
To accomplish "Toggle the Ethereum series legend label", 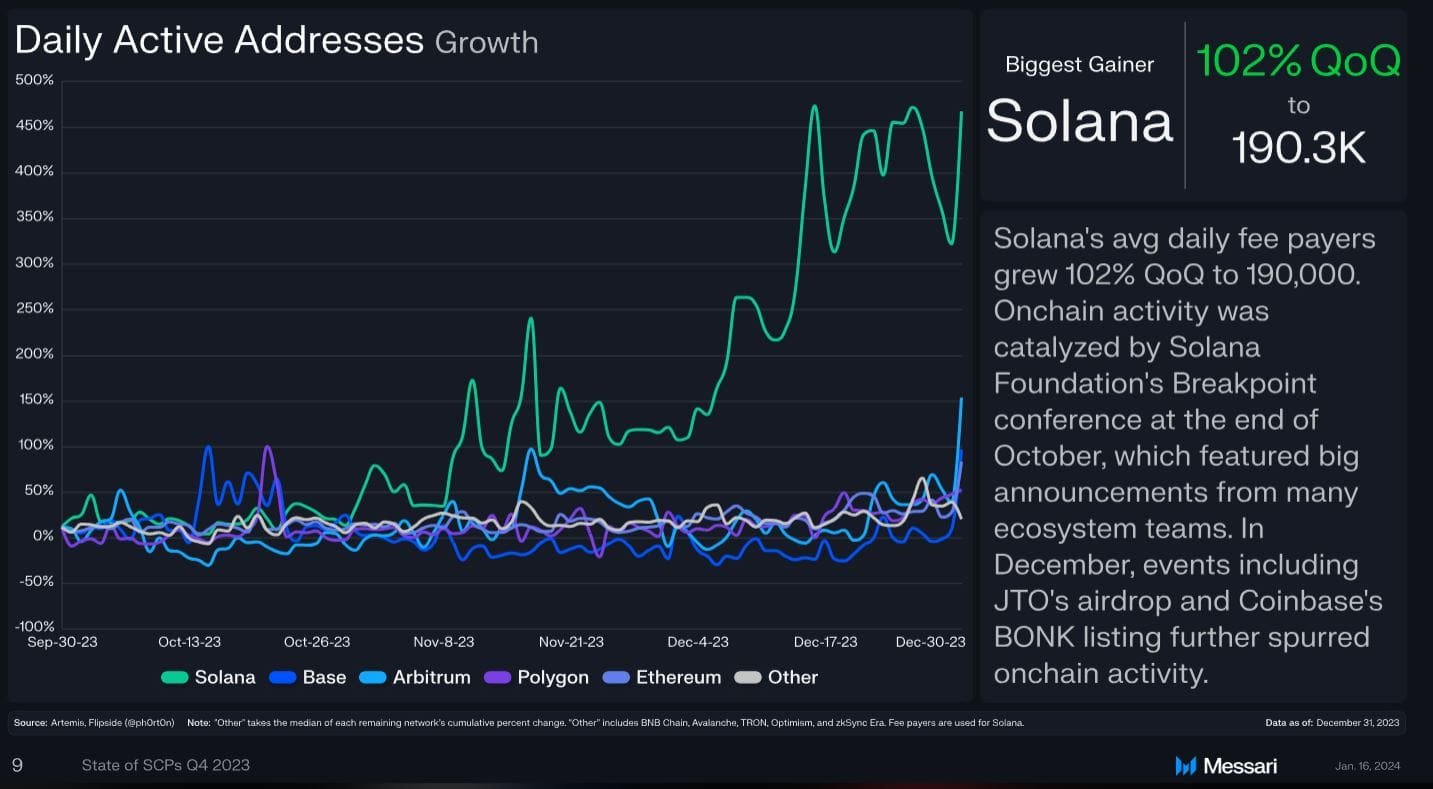I will (678, 677).
